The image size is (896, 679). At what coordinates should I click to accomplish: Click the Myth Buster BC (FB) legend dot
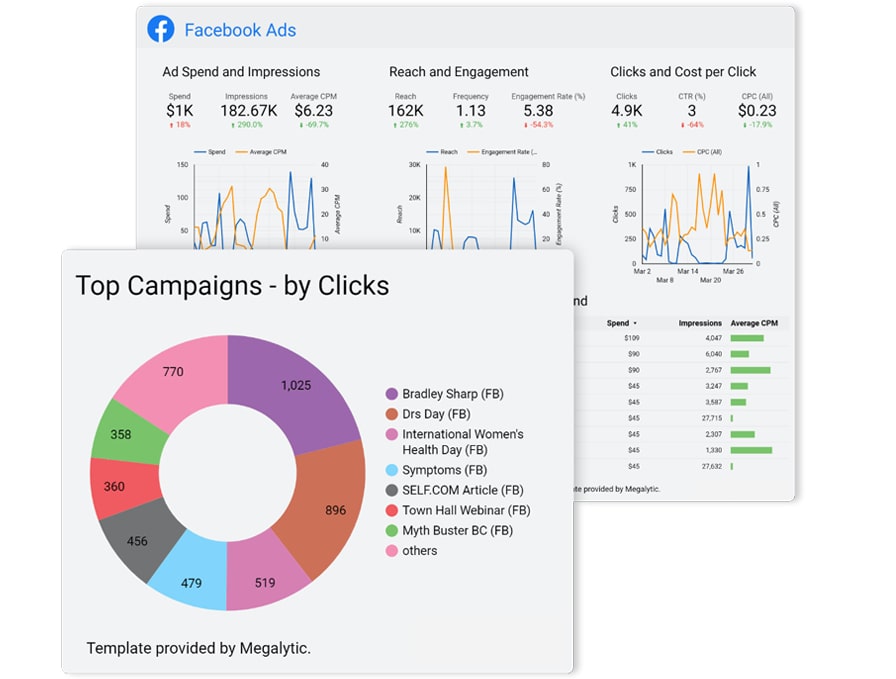391,530
